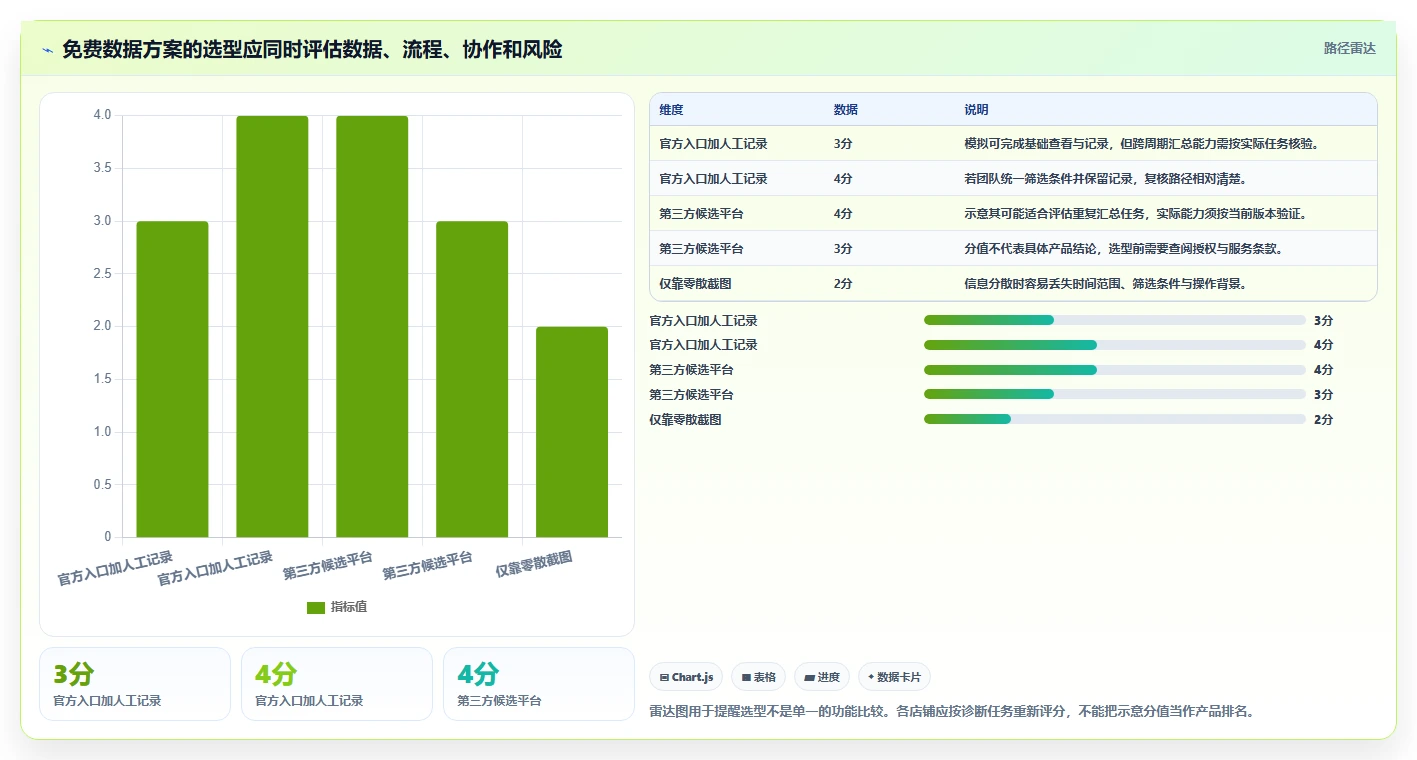Open the 3分 card for 官方入口加人工记录

point(135,684)
